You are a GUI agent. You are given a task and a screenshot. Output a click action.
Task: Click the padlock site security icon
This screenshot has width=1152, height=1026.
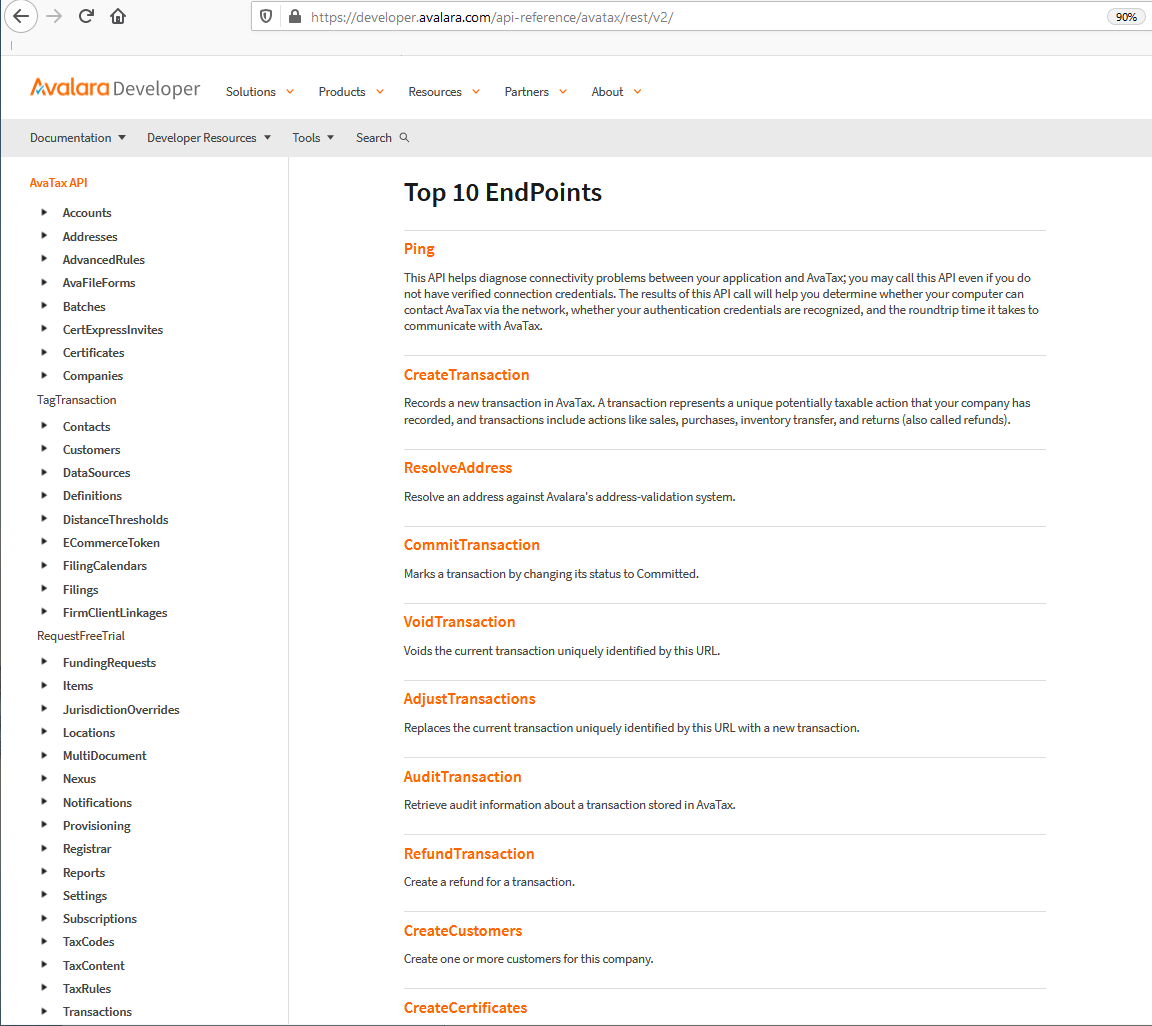[294, 17]
